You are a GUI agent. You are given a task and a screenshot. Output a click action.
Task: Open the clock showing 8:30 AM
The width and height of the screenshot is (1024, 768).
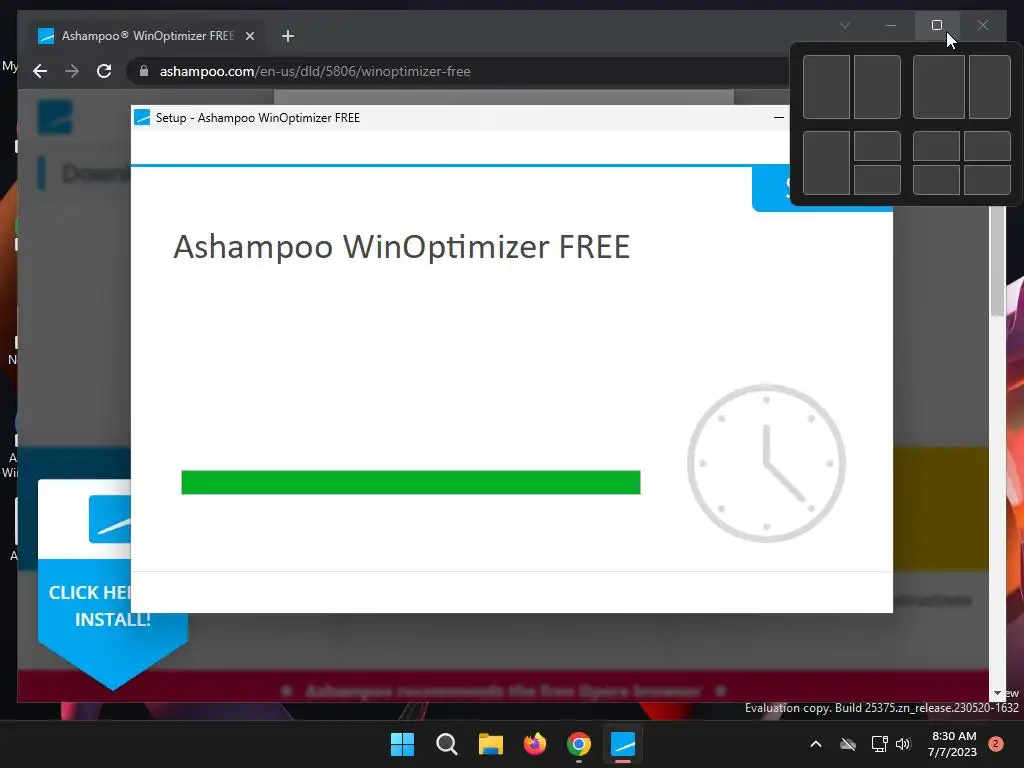pyautogui.click(x=953, y=744)
